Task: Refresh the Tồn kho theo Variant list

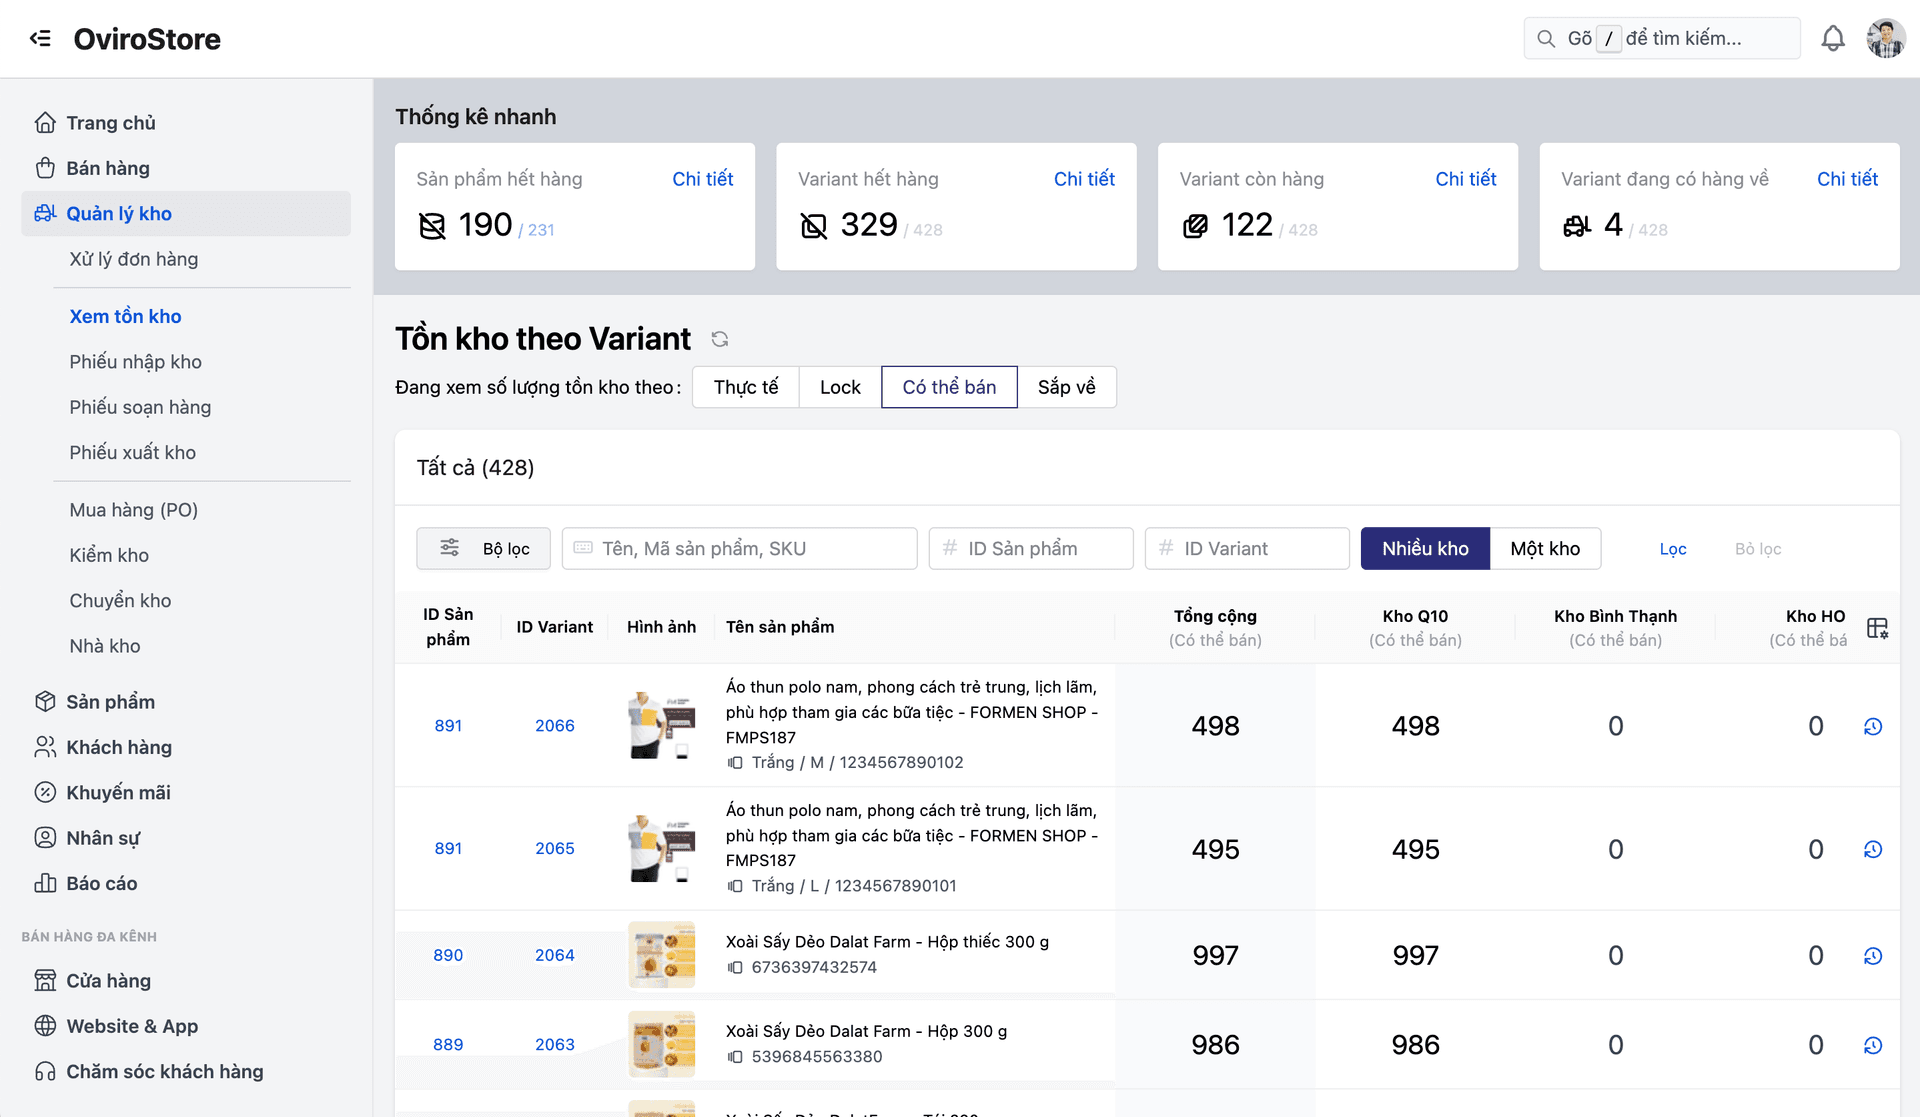Action: [719, 339]
